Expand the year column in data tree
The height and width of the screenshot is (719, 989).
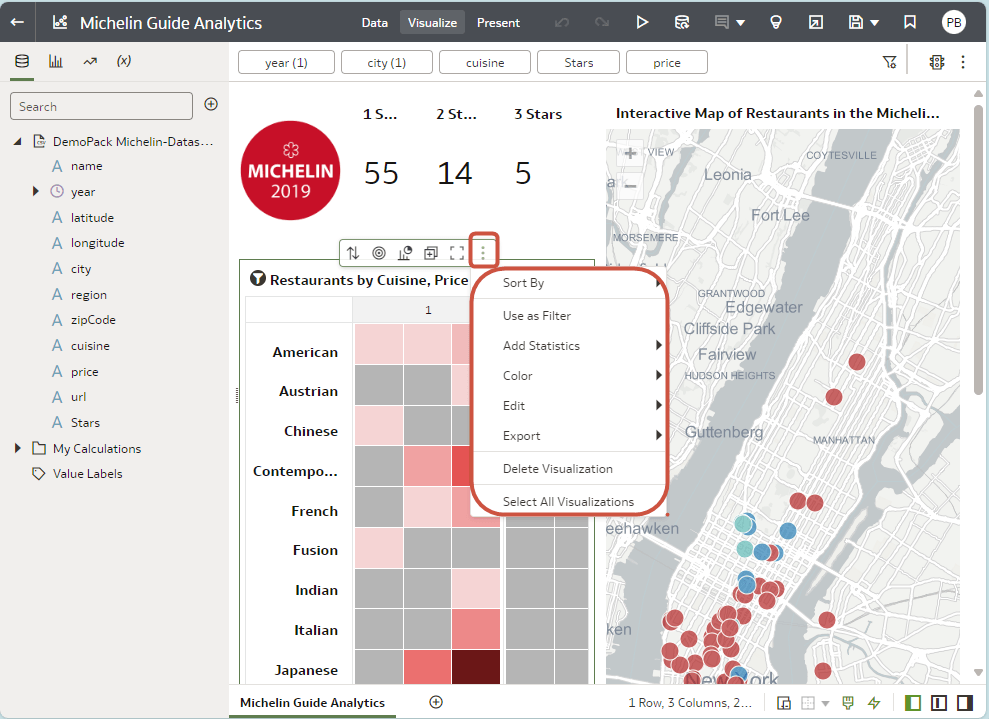coord(37,191)
